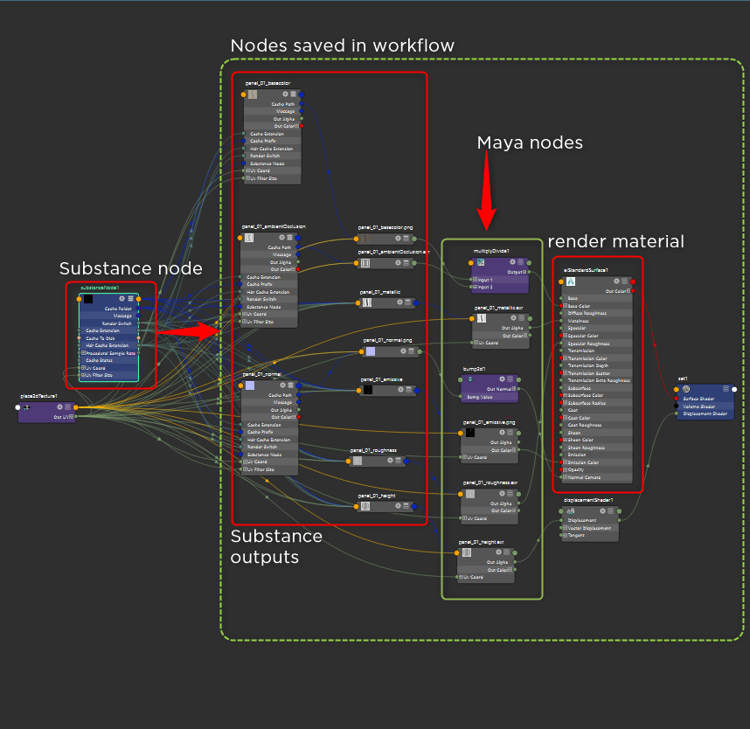Click the lavender swatch on panel_01_normal.png node
Screen dimensions: 750x729
coord(371,352)
